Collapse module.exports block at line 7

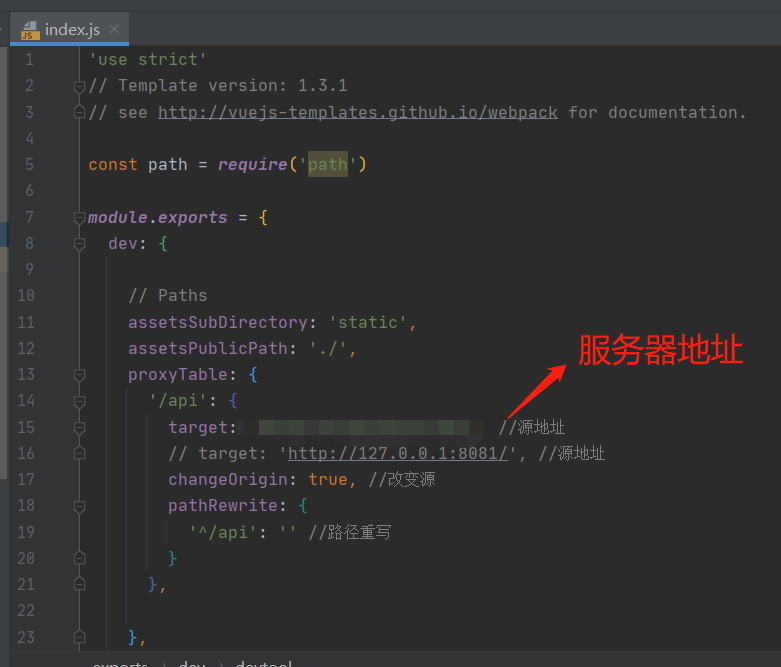79,218
